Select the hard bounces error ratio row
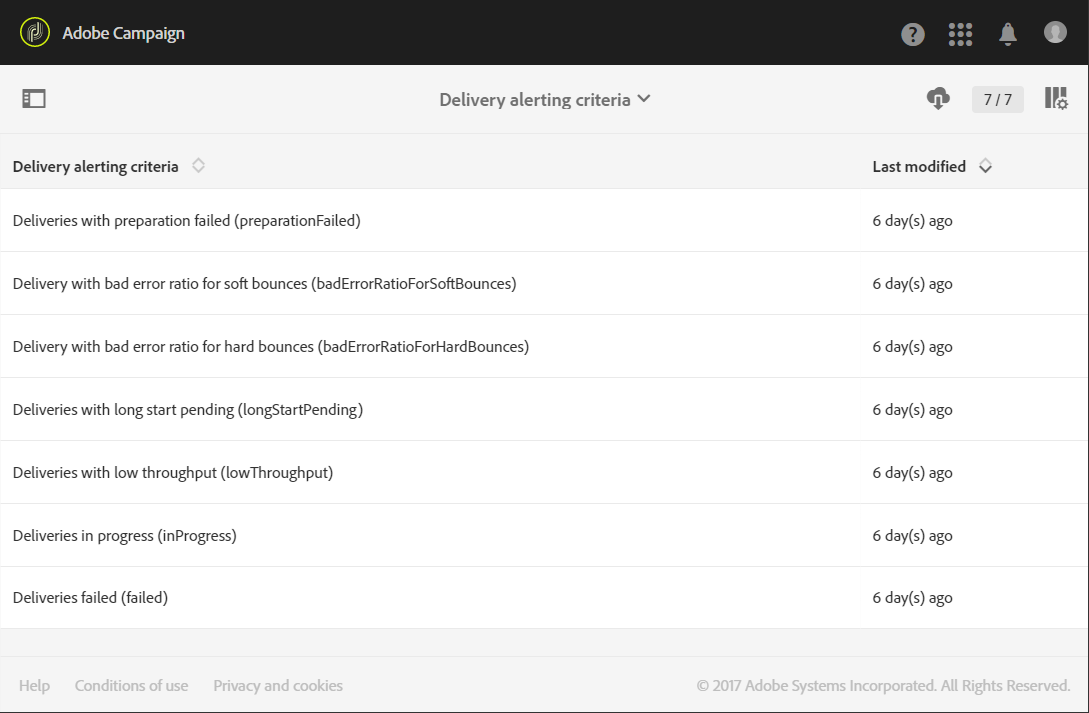This screenshot has height=713, width=1089. (x=270, y=347)
